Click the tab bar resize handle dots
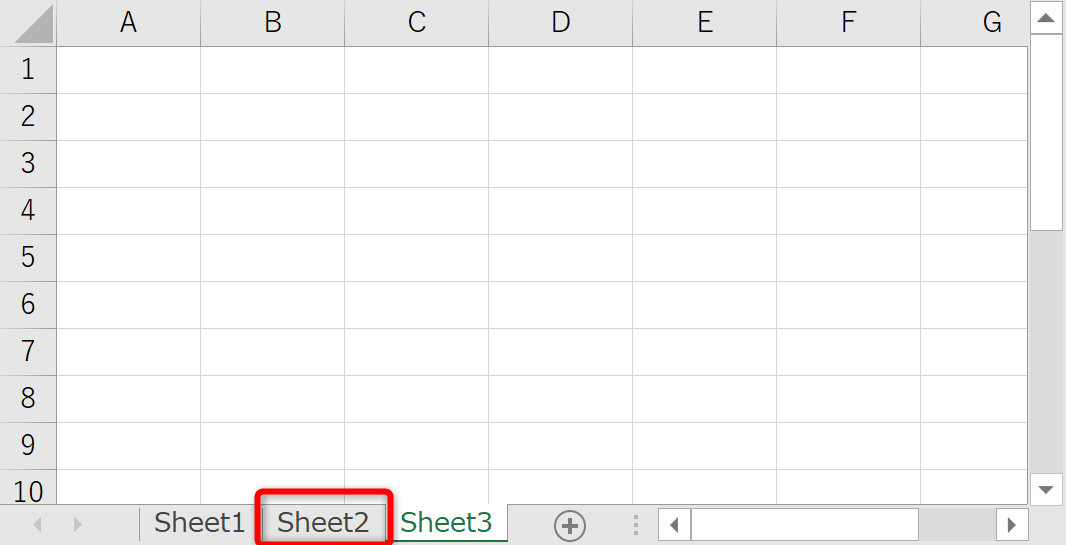 point(635,525)
